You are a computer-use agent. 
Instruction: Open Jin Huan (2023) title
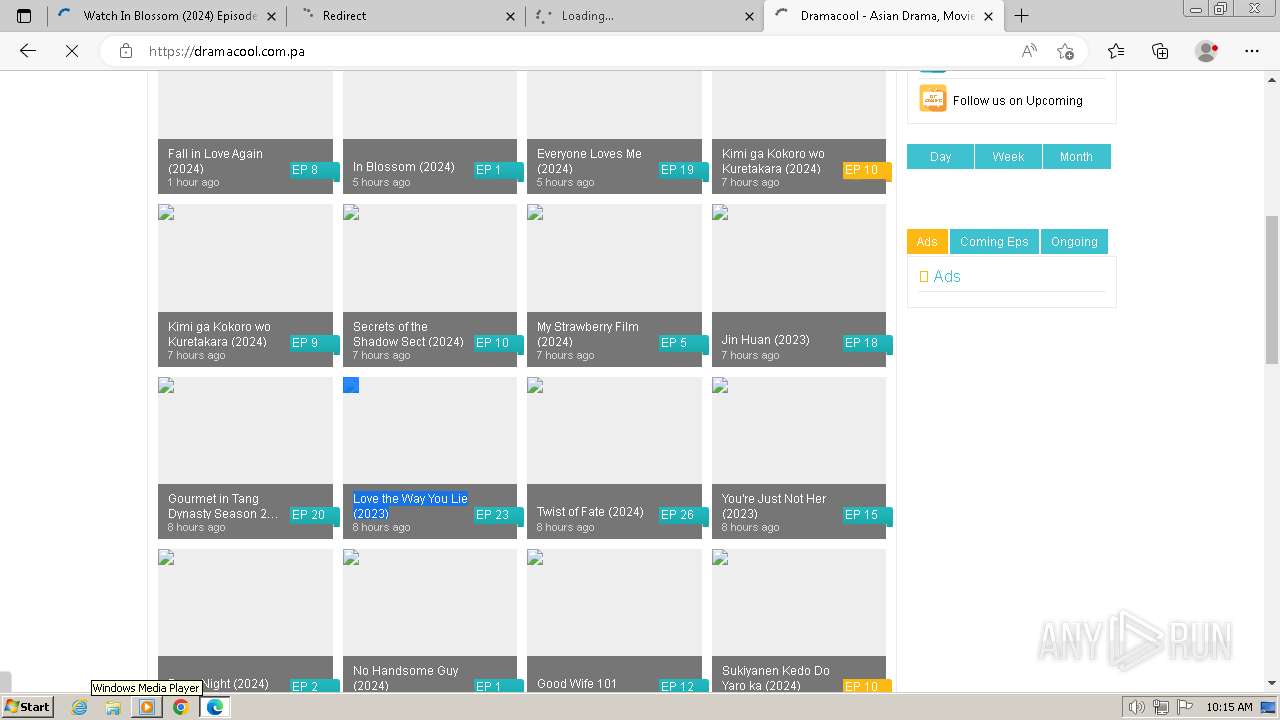click(765, 340)
